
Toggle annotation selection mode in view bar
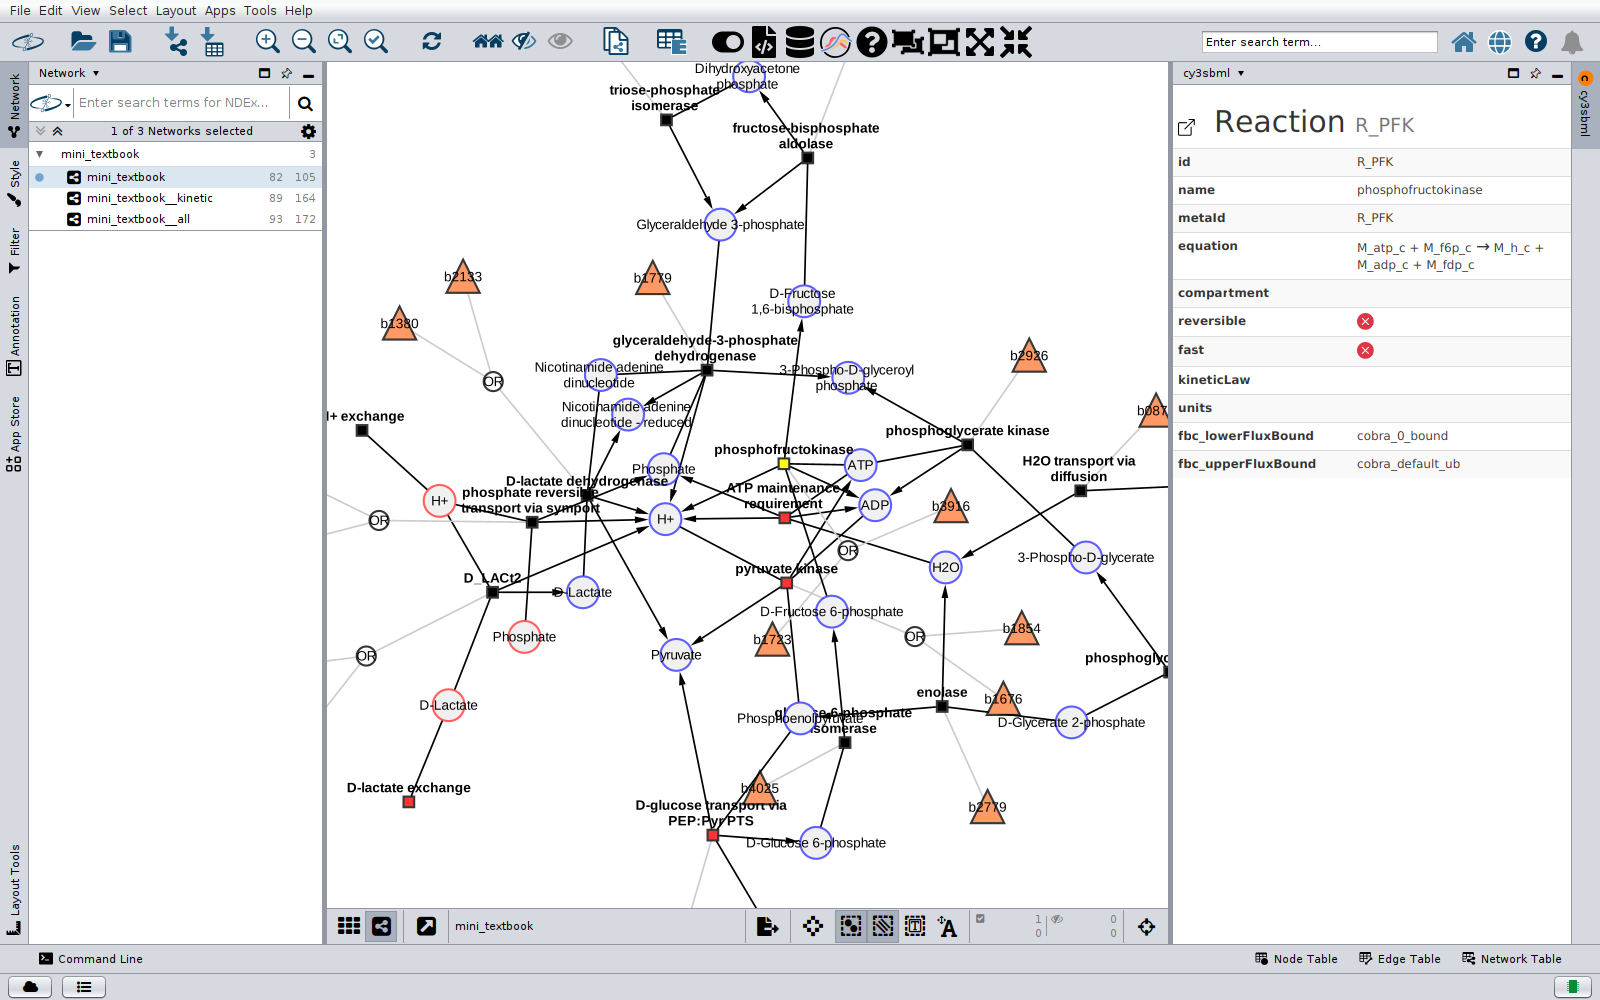[915, 926]
